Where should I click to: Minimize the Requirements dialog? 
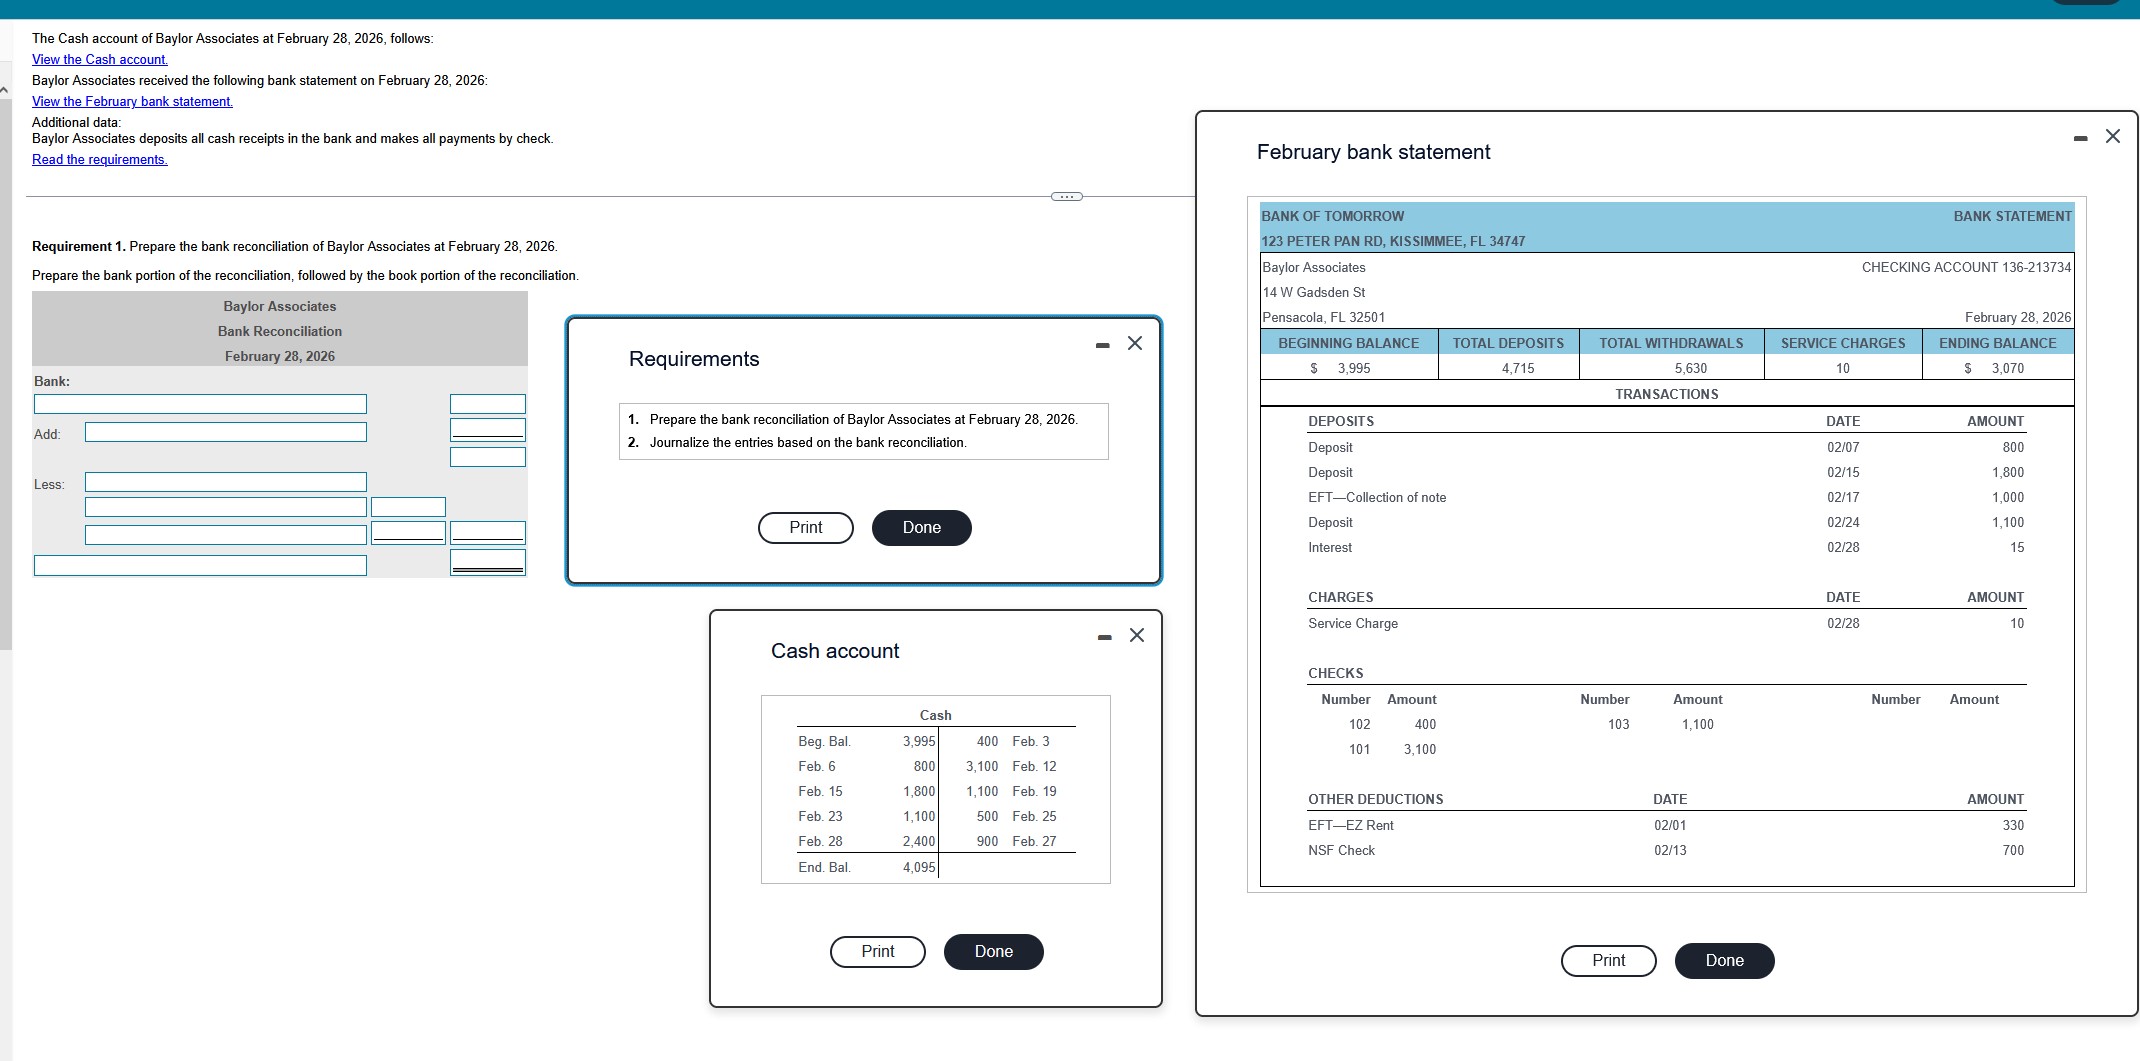coord(1103,343)
